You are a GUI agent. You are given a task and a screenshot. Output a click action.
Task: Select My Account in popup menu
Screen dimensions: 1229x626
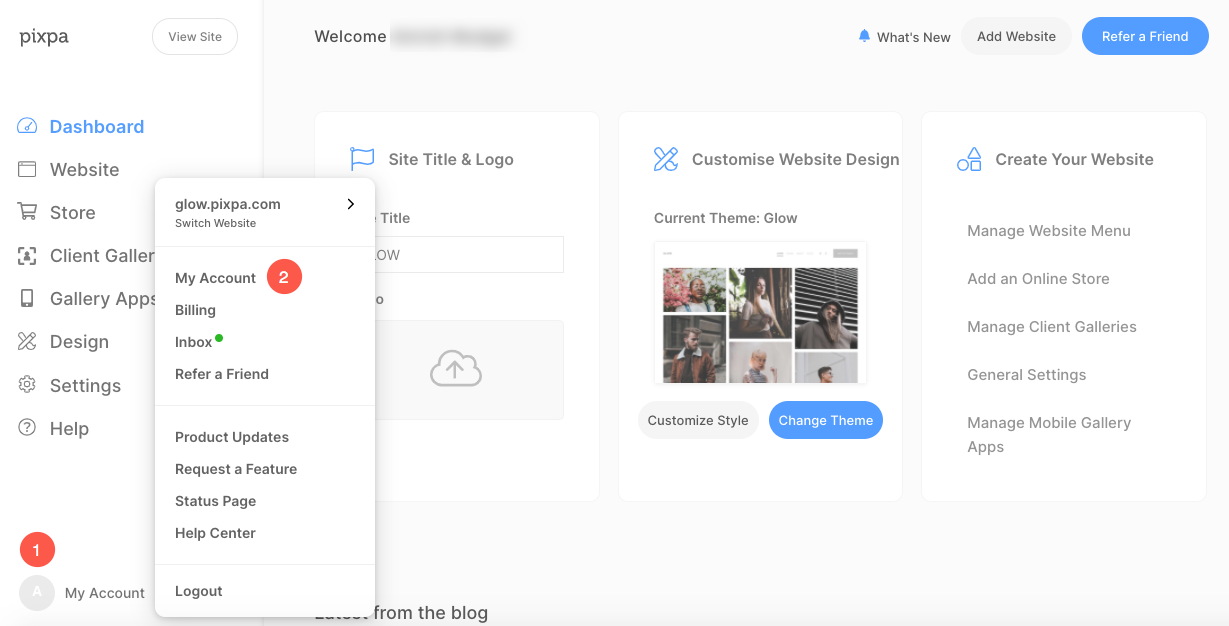pyautogui.click(x=215, y=278)
